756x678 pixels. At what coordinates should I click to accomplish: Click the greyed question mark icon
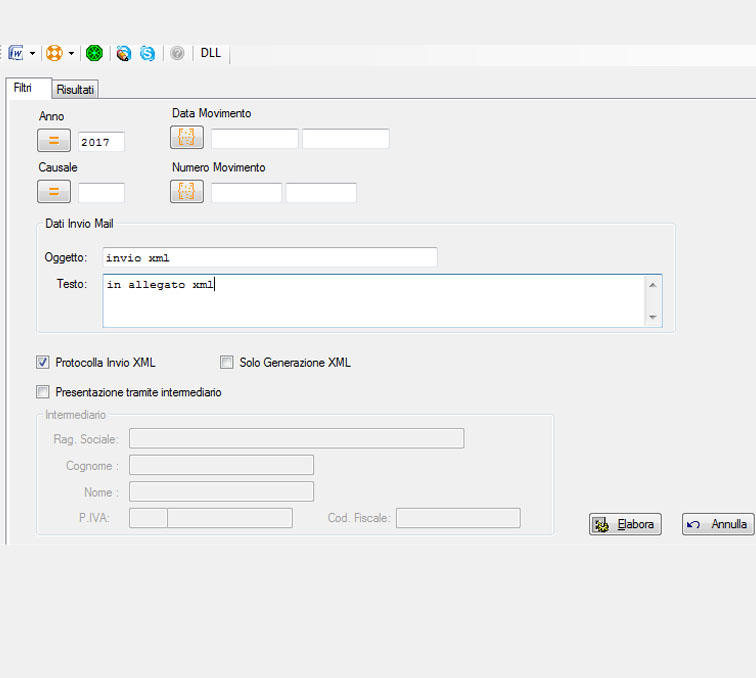click(177, 53)
